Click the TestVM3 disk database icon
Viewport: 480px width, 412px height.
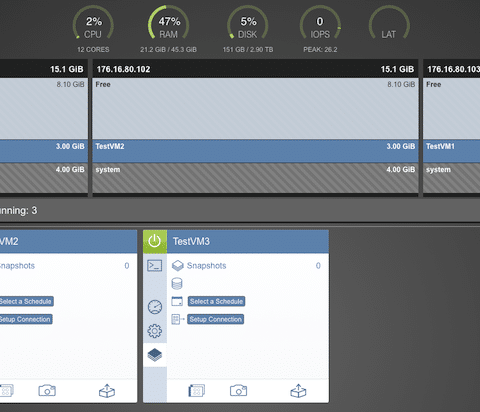177,284
